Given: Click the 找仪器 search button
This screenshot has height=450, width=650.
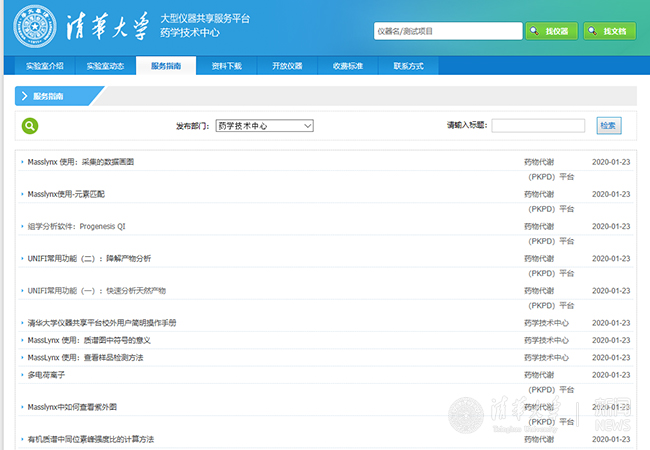Looking at the screenshot, I should tap(552, 31).
